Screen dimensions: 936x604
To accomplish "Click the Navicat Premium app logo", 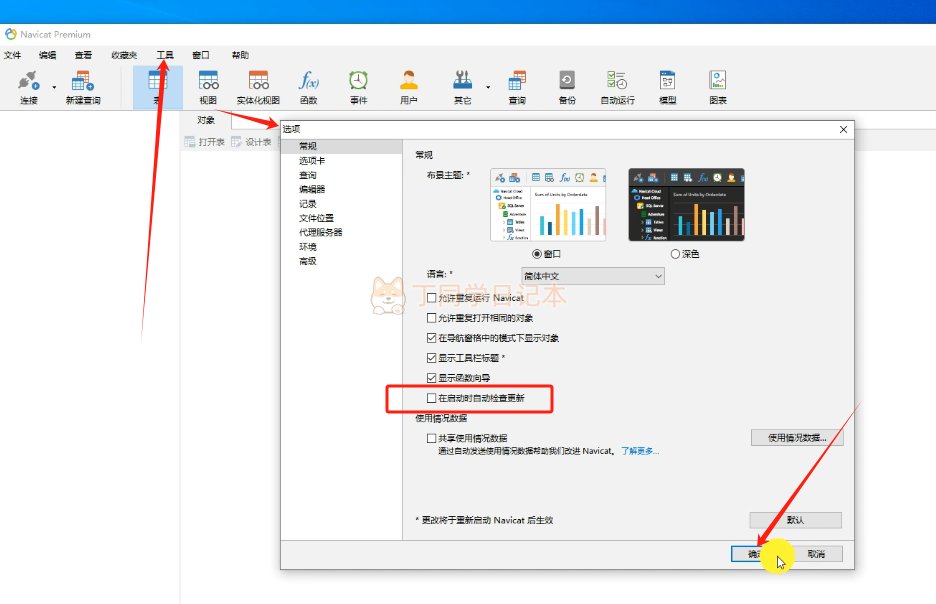I will [x=11, y=34].
